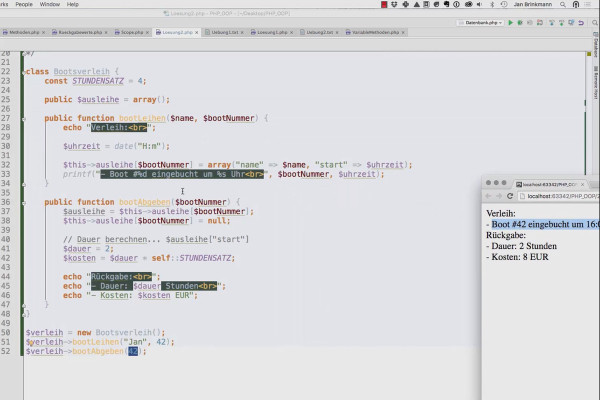
Task: Open Search Everywhere magnifier in IDE toolbar
Action: pos(595,23)
